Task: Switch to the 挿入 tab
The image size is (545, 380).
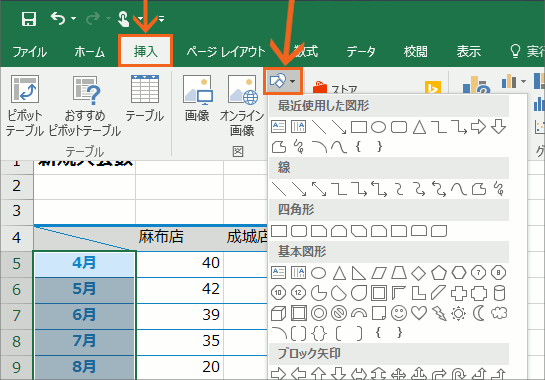Action: coord(146,51)
